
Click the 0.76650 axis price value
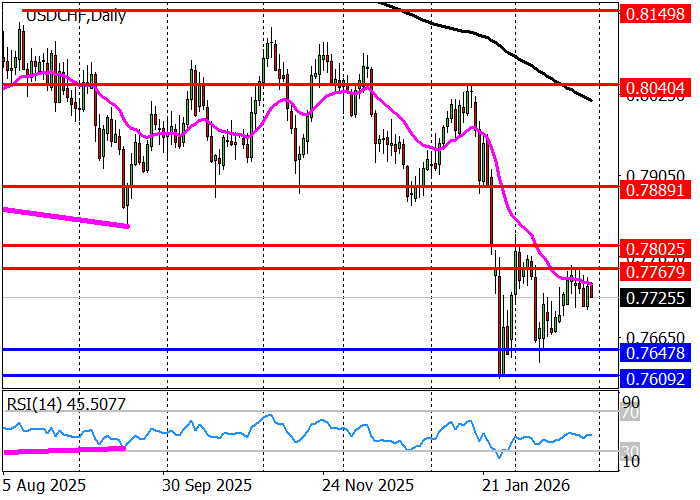pos(655,338)
